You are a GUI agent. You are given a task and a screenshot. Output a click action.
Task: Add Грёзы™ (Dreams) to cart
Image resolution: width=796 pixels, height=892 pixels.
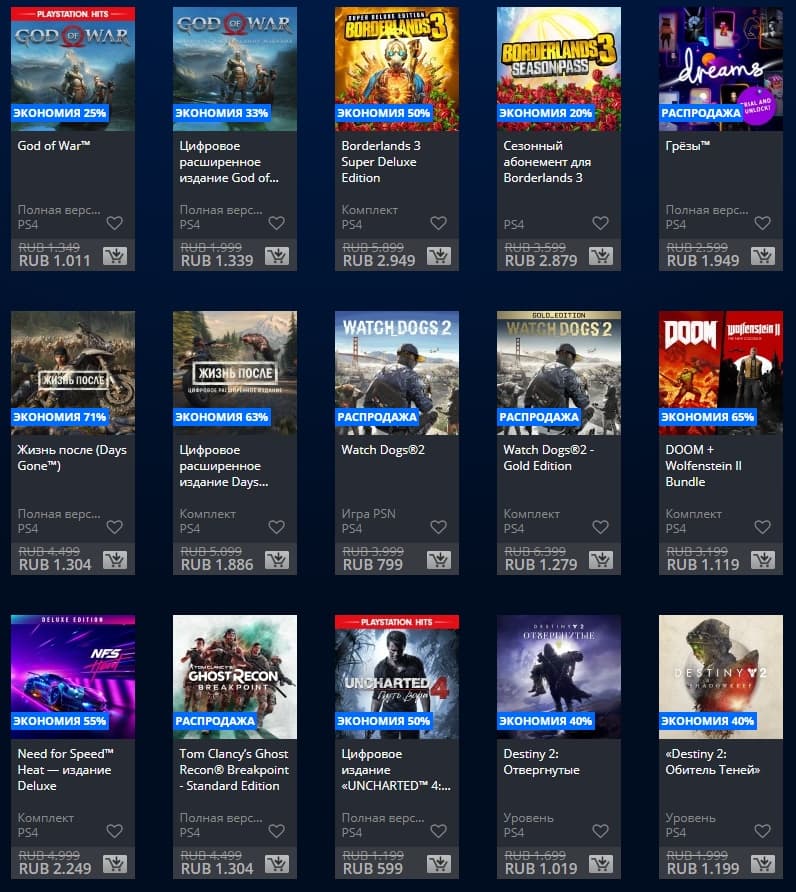(x=763, y=256)
